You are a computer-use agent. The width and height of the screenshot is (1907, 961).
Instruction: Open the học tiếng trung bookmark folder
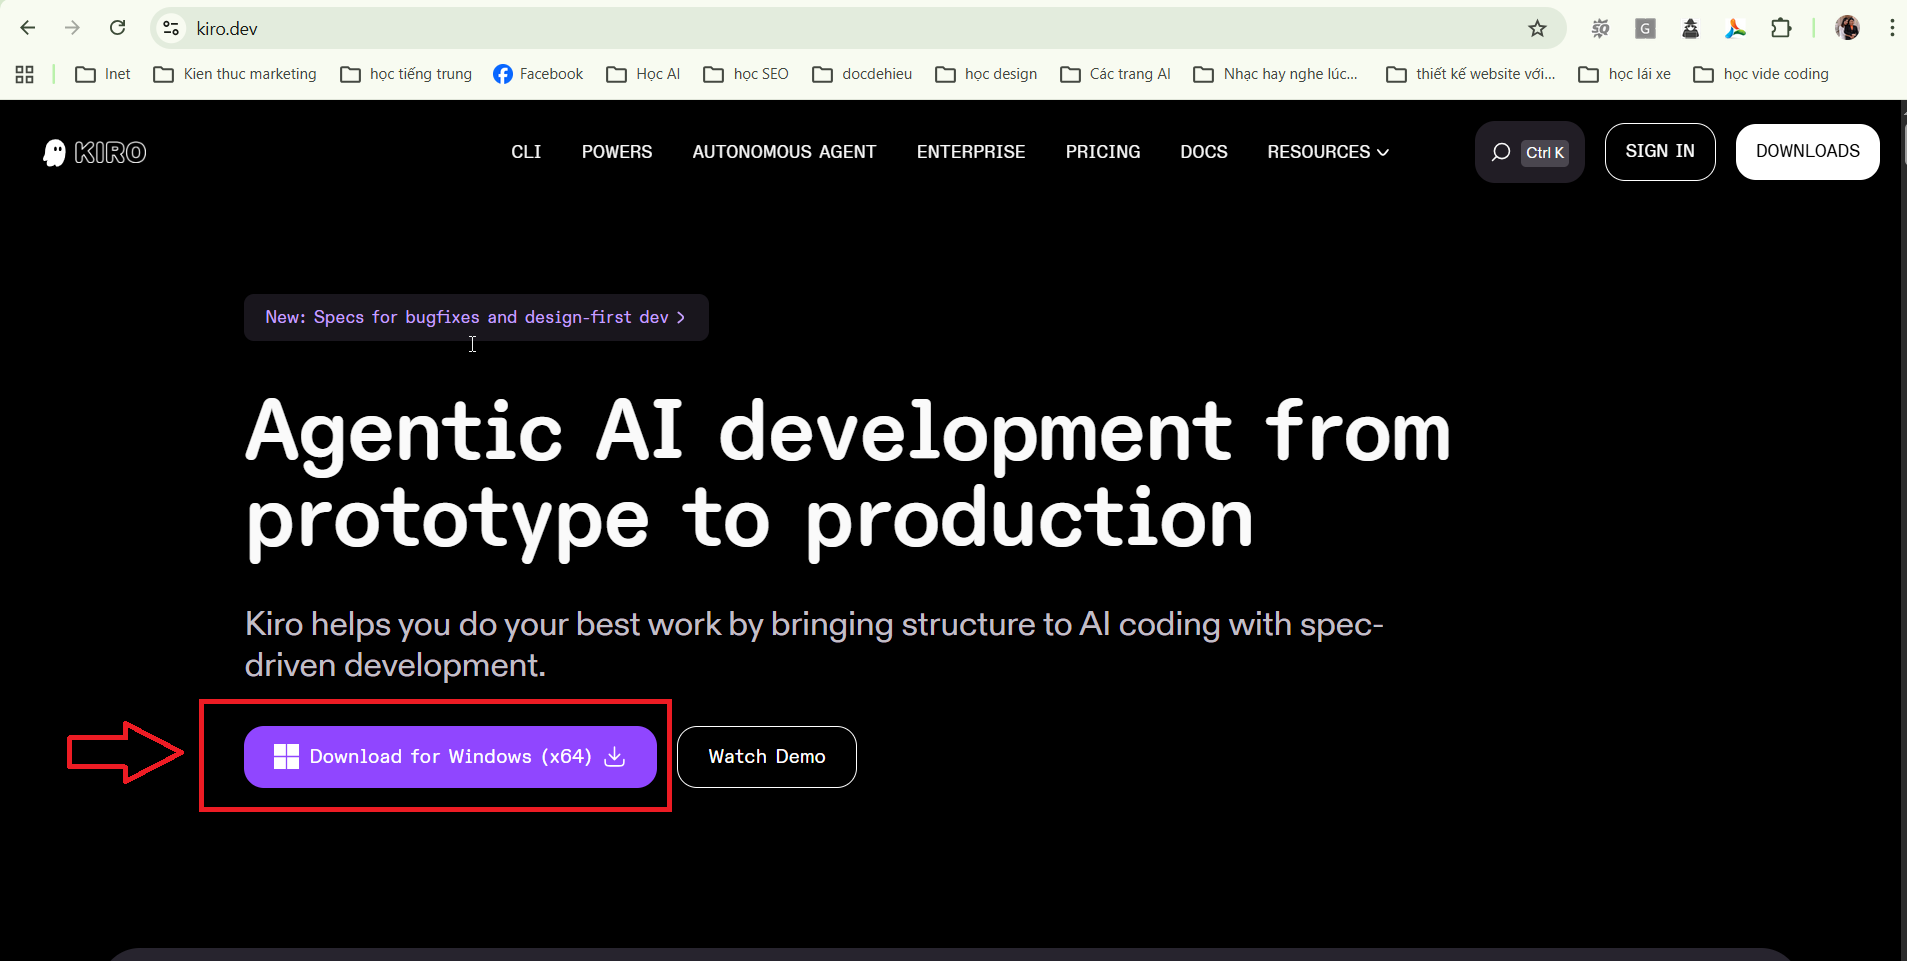(406, 74)
